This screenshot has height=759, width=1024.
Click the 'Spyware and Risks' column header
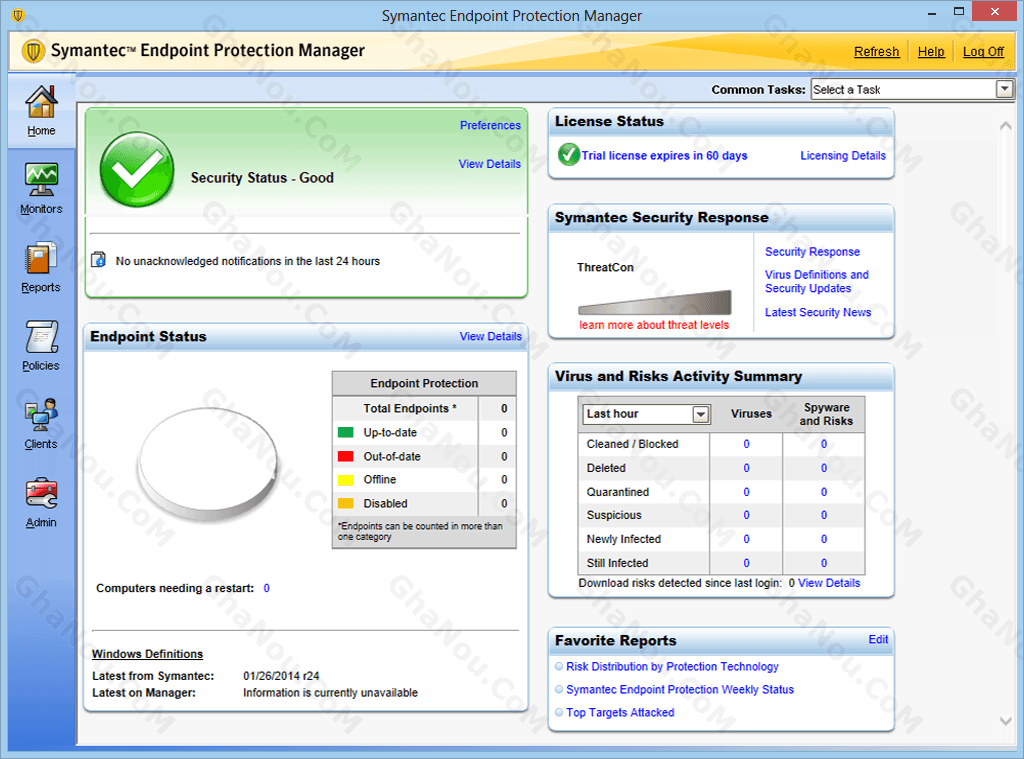click(x=826, y=414)
